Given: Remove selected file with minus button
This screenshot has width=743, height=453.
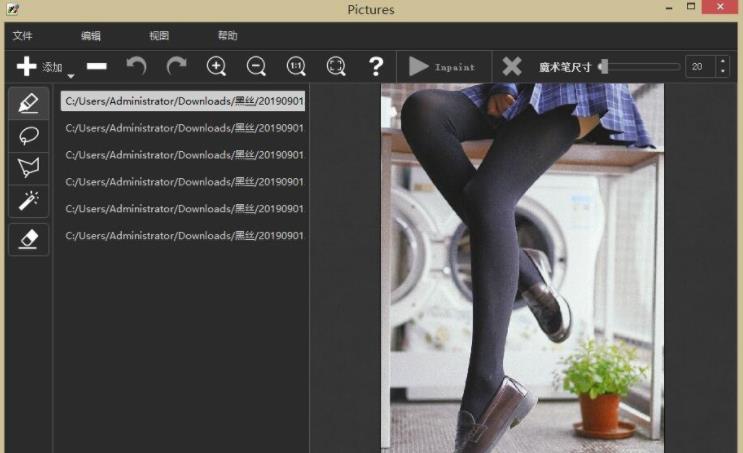Looking at the screenshot, I should 97,67.
